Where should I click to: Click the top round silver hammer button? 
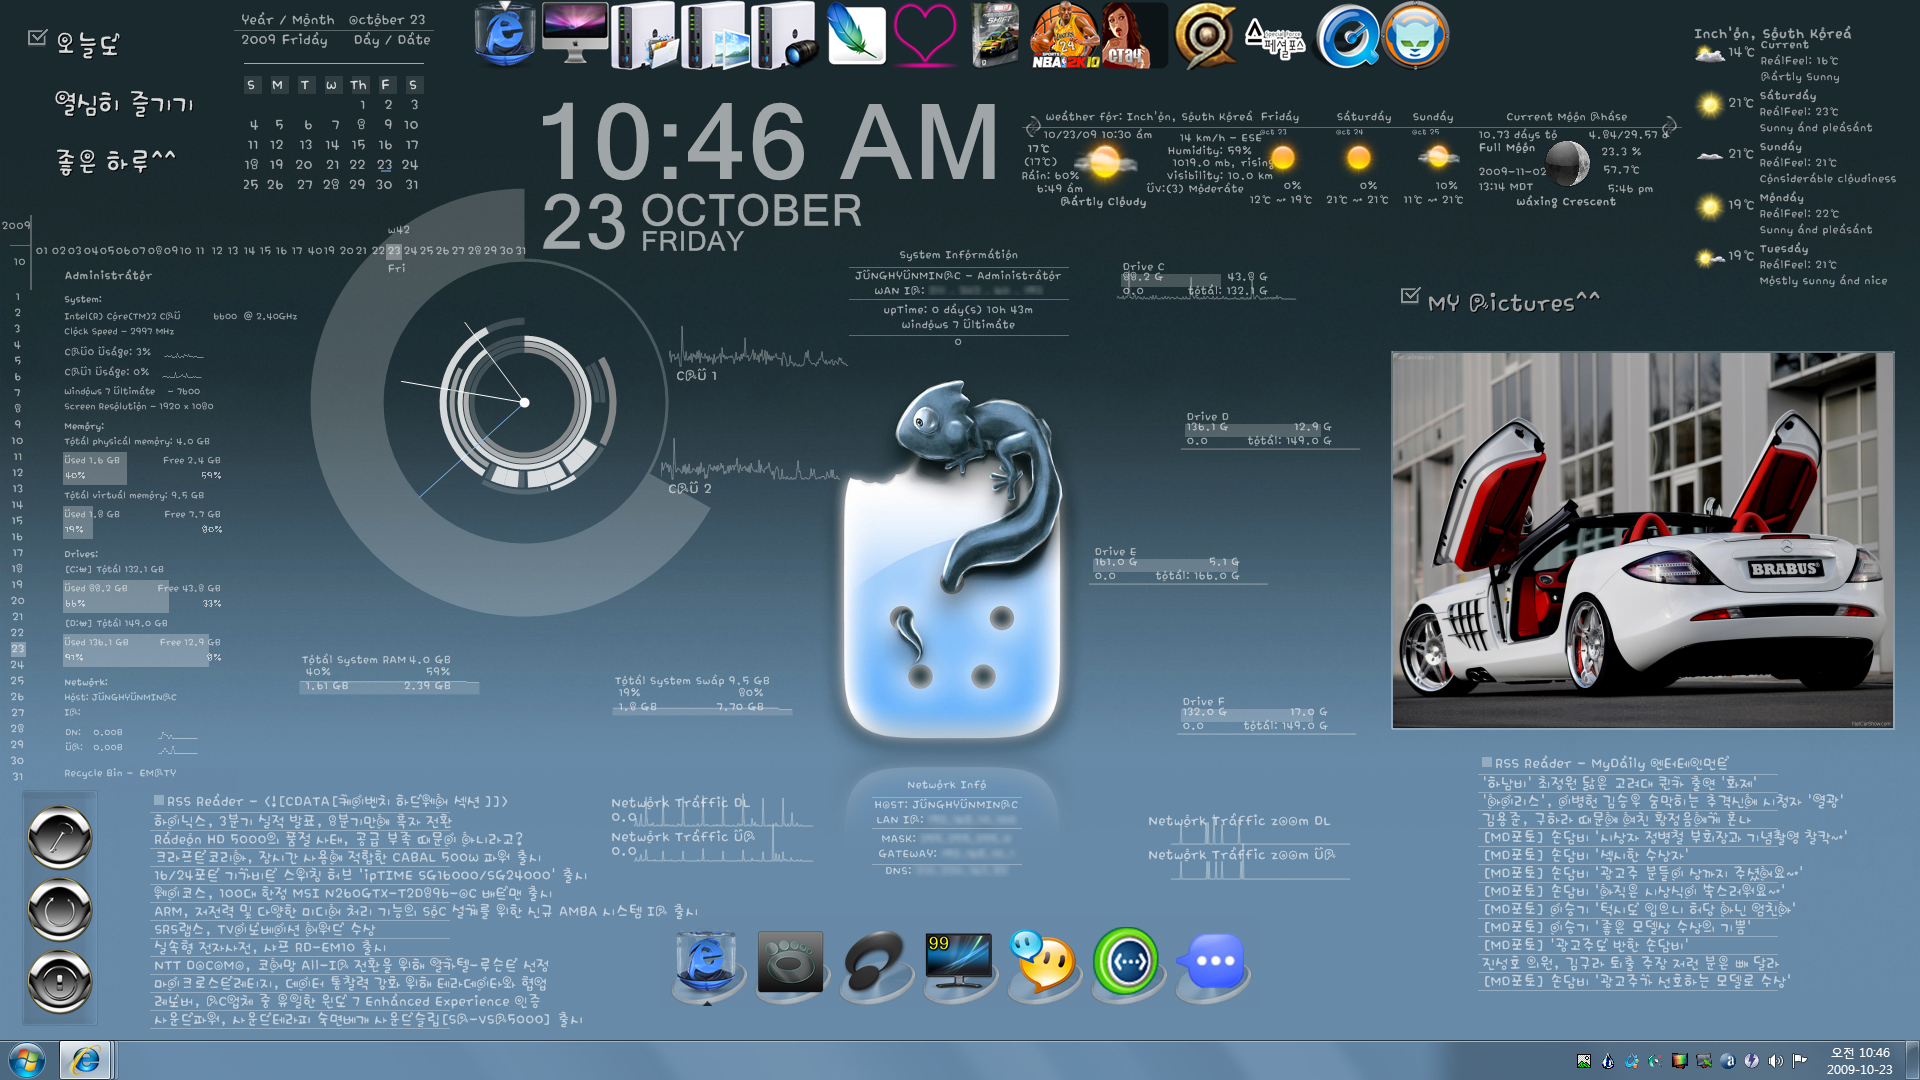coord(60,837)
